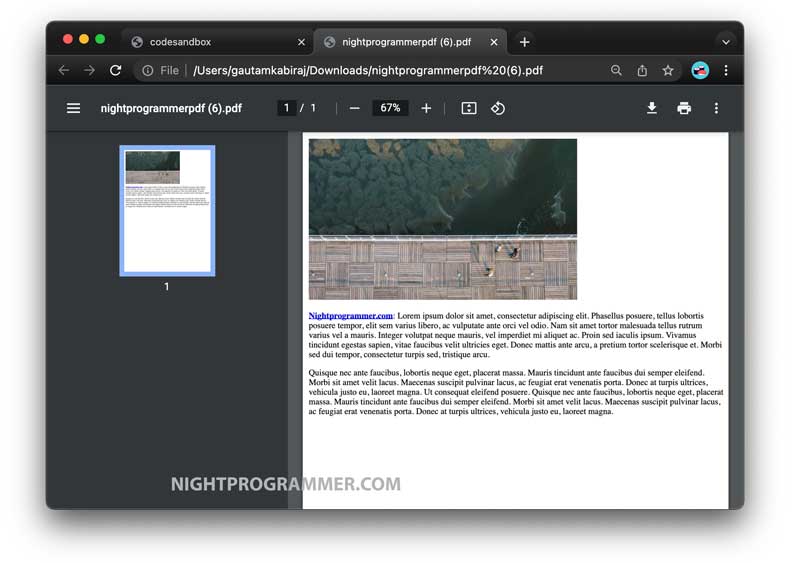Toggle the PDF sidebar hamburger menu
The width and height of the screenshot is (800, 563).
[x=73, y=108]
